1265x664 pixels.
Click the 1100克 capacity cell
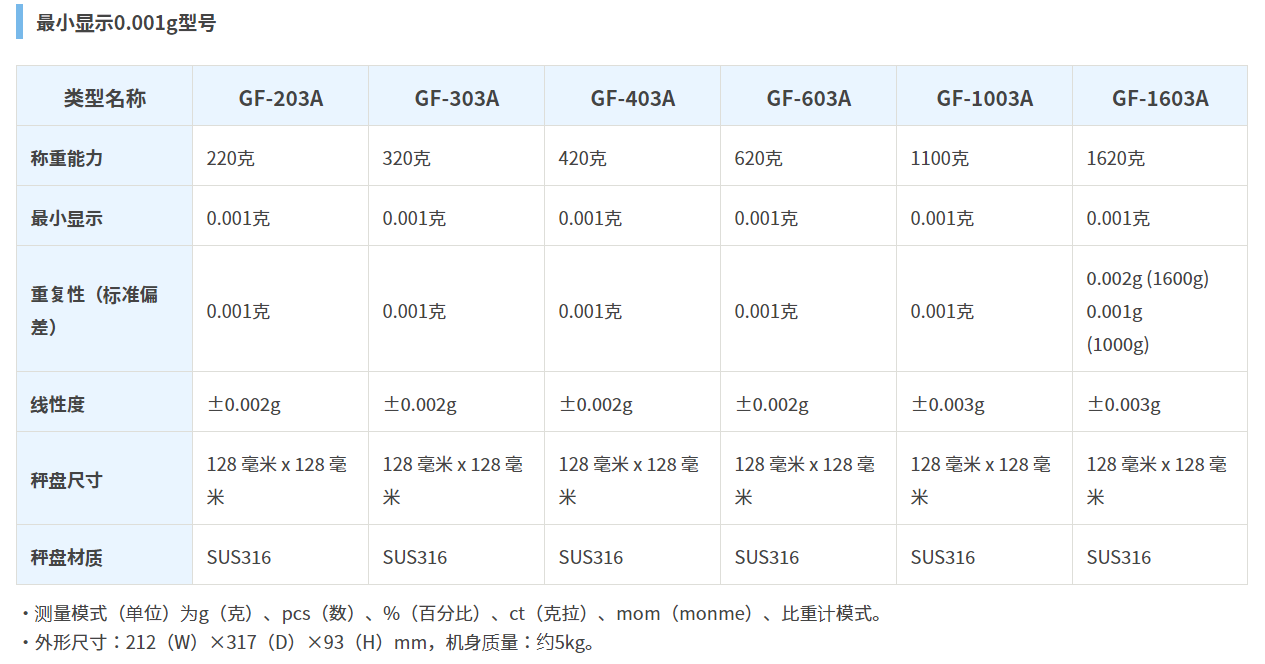pos(939,158)
